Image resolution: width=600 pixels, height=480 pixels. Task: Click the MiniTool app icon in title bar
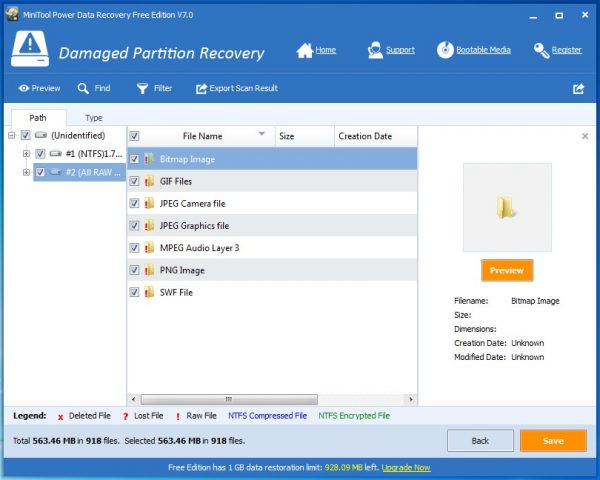coord(12,14)
